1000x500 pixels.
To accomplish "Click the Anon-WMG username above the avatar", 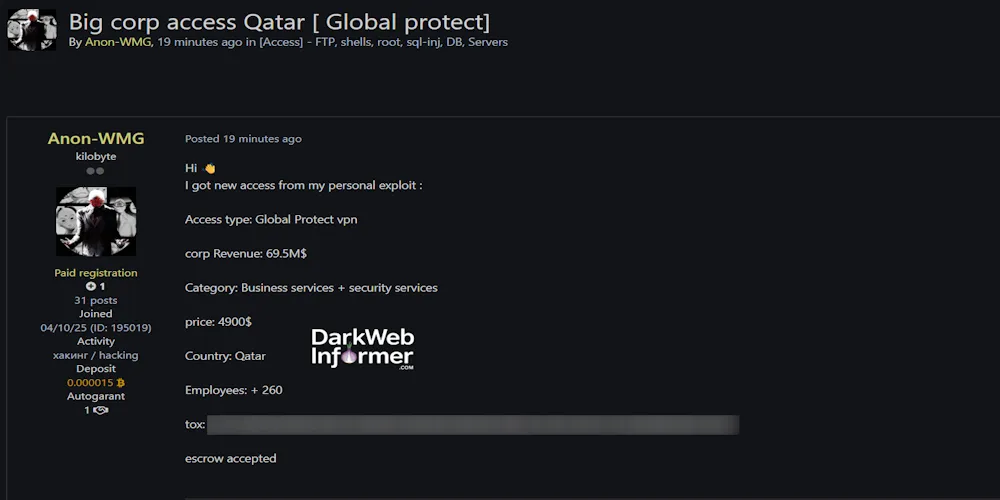I will pos(96,139).
